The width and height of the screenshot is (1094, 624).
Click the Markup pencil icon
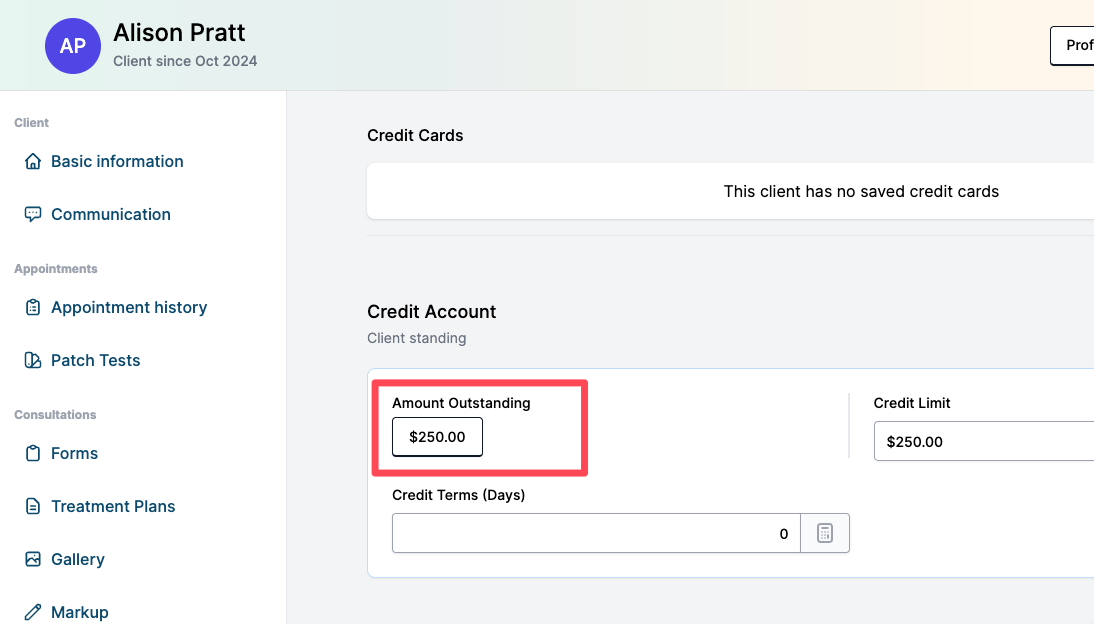click(x=33, y=612)
